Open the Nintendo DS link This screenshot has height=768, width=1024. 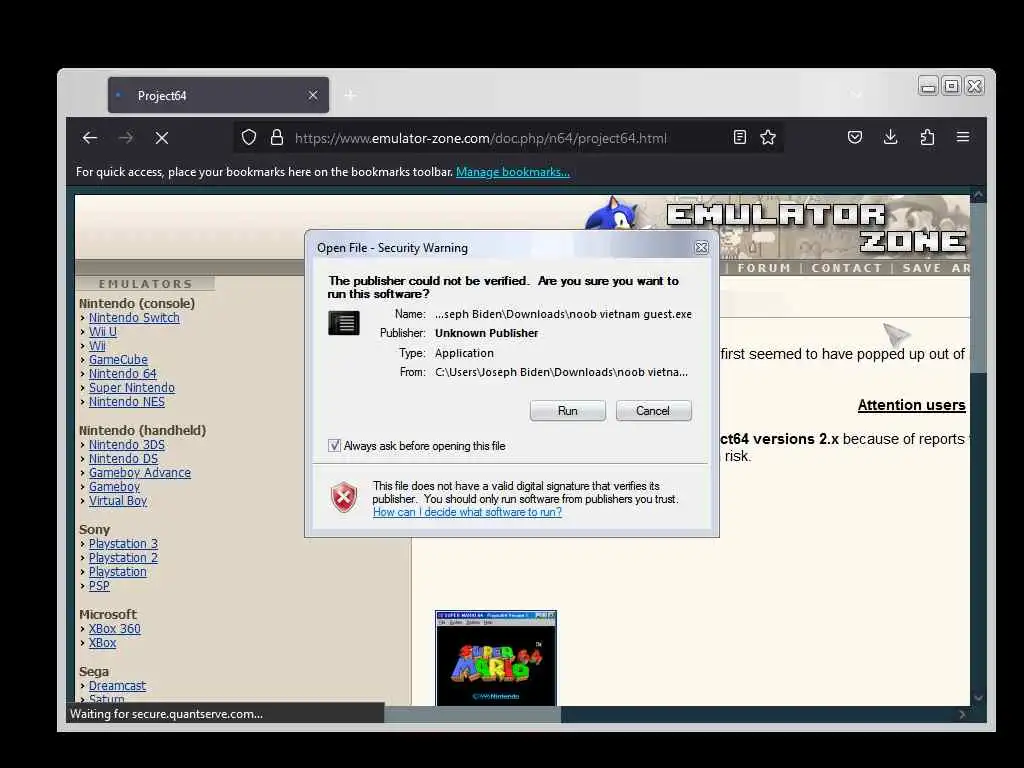coord(123,459)
